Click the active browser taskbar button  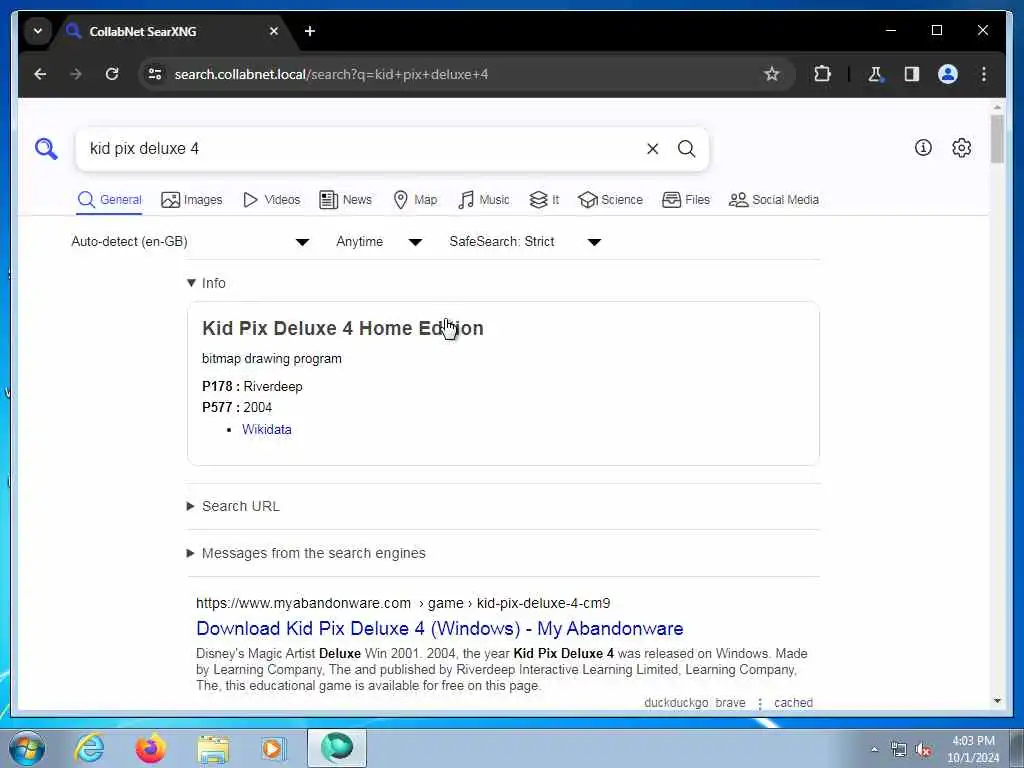pyautogui.click(x=337, y=748)
